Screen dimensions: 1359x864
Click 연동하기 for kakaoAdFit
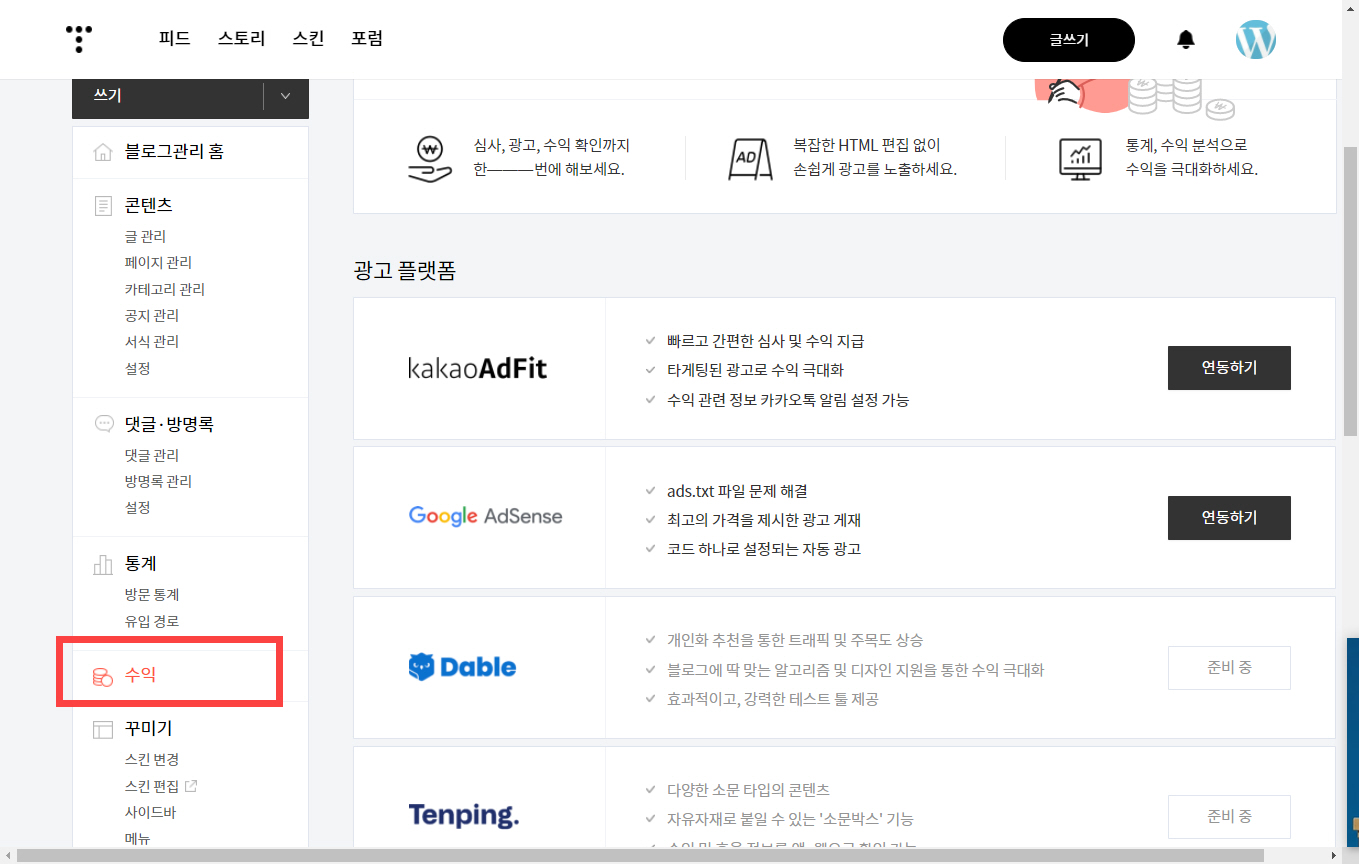1229,368
